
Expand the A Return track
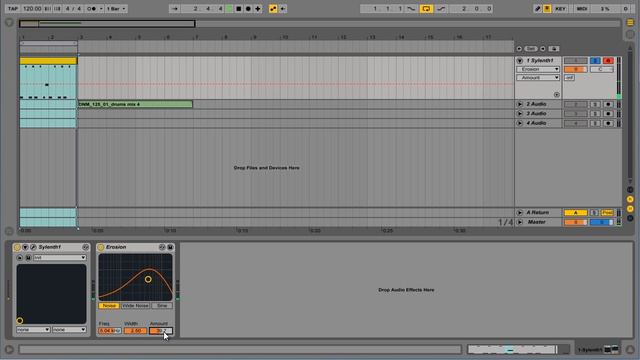coord(520,213)
